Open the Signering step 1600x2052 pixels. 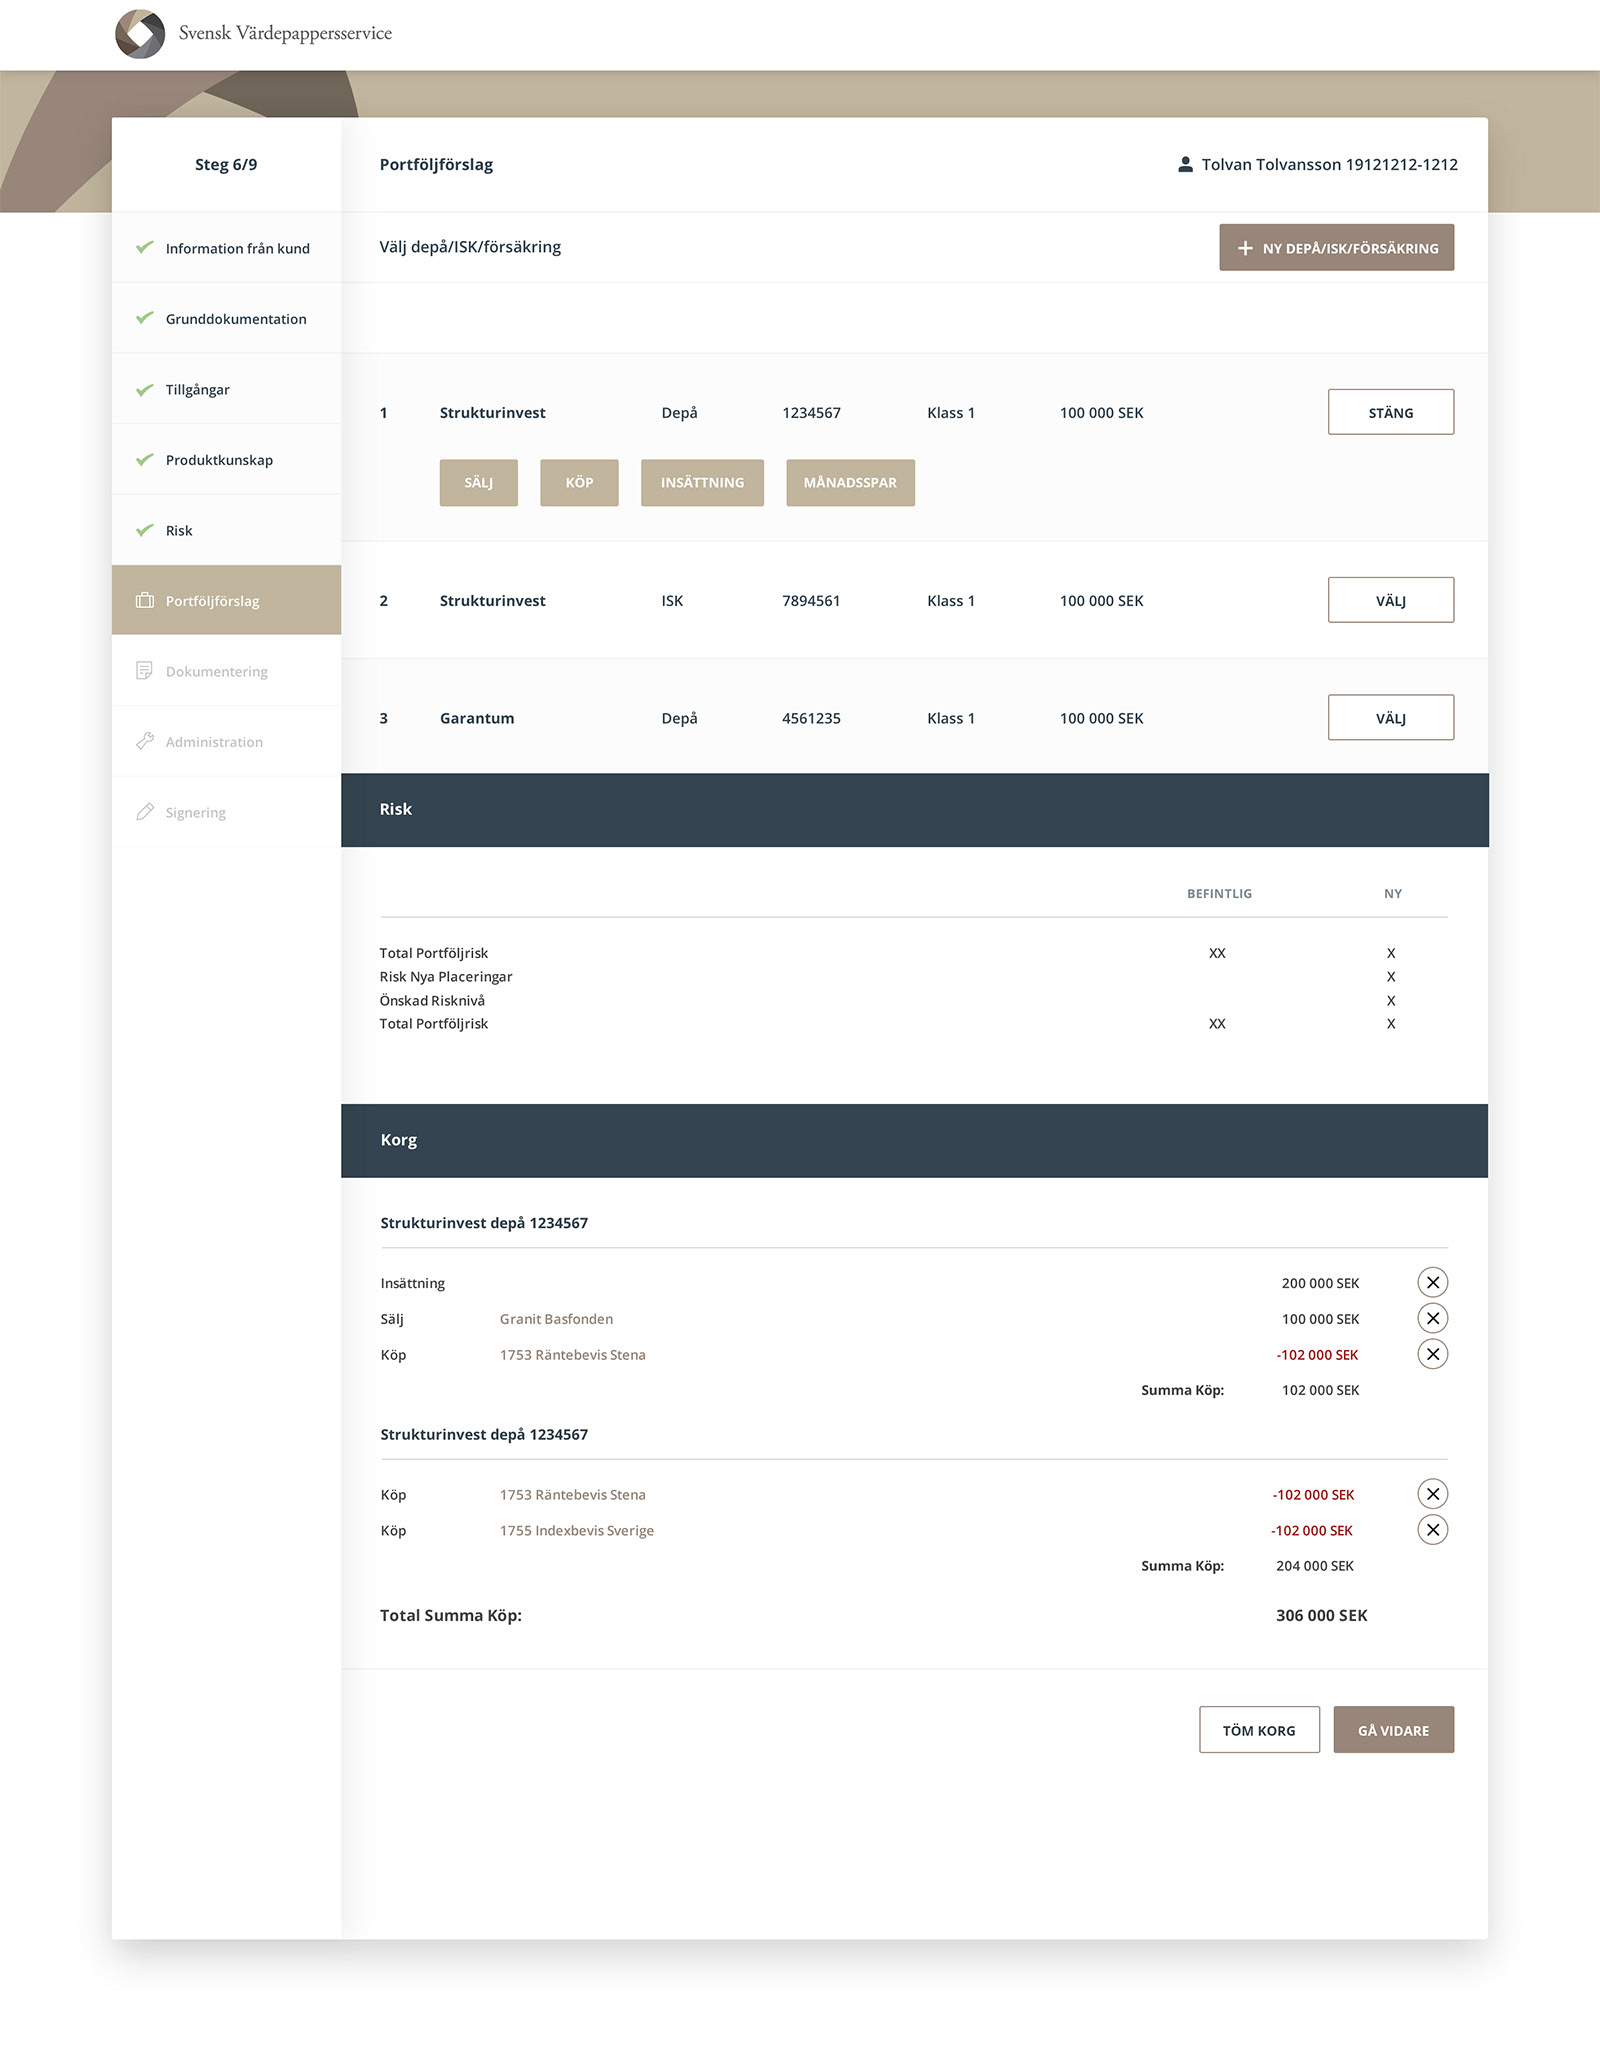coord(226,812)
